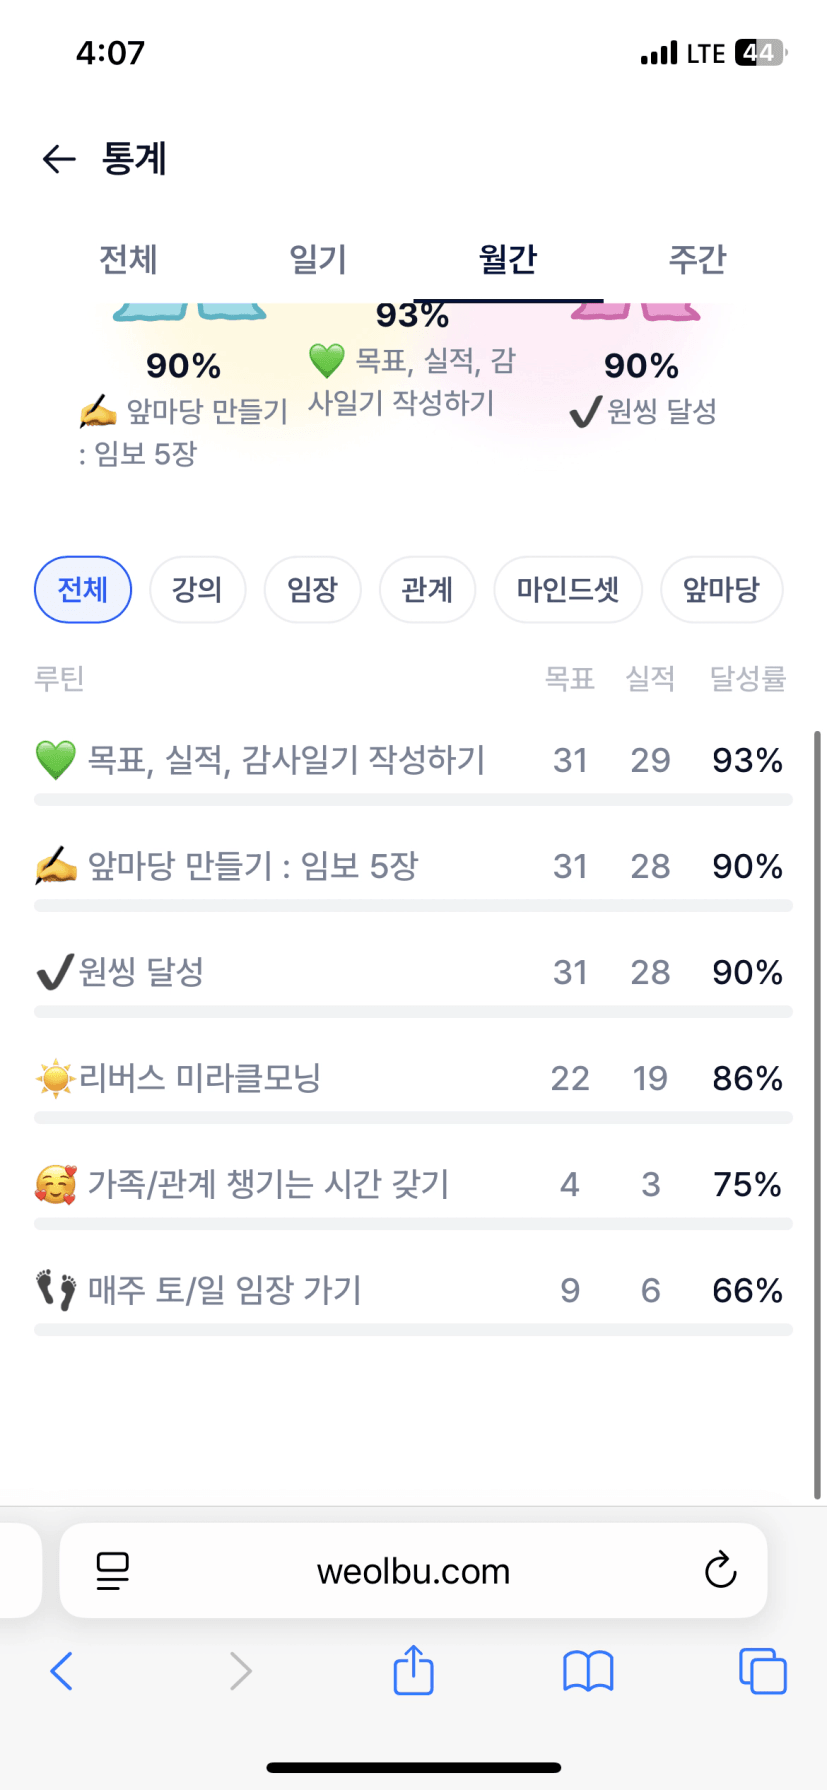The width and height of the screenshot is (827, 1790).
Task: Open the 주간 weekly tab
Action: (x=697, y=260)
